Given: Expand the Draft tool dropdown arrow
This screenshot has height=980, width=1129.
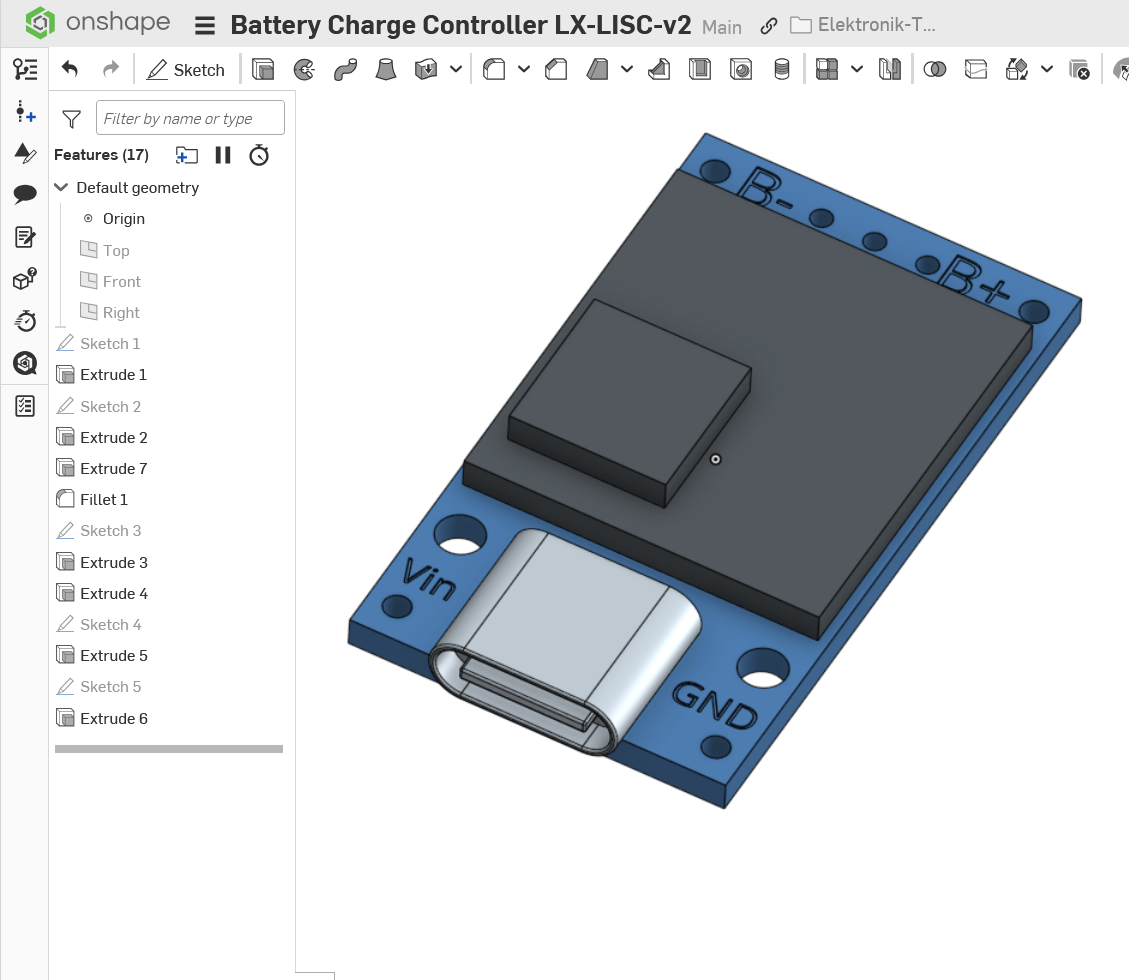Looking at the screenshot, I should click(627, 70).
